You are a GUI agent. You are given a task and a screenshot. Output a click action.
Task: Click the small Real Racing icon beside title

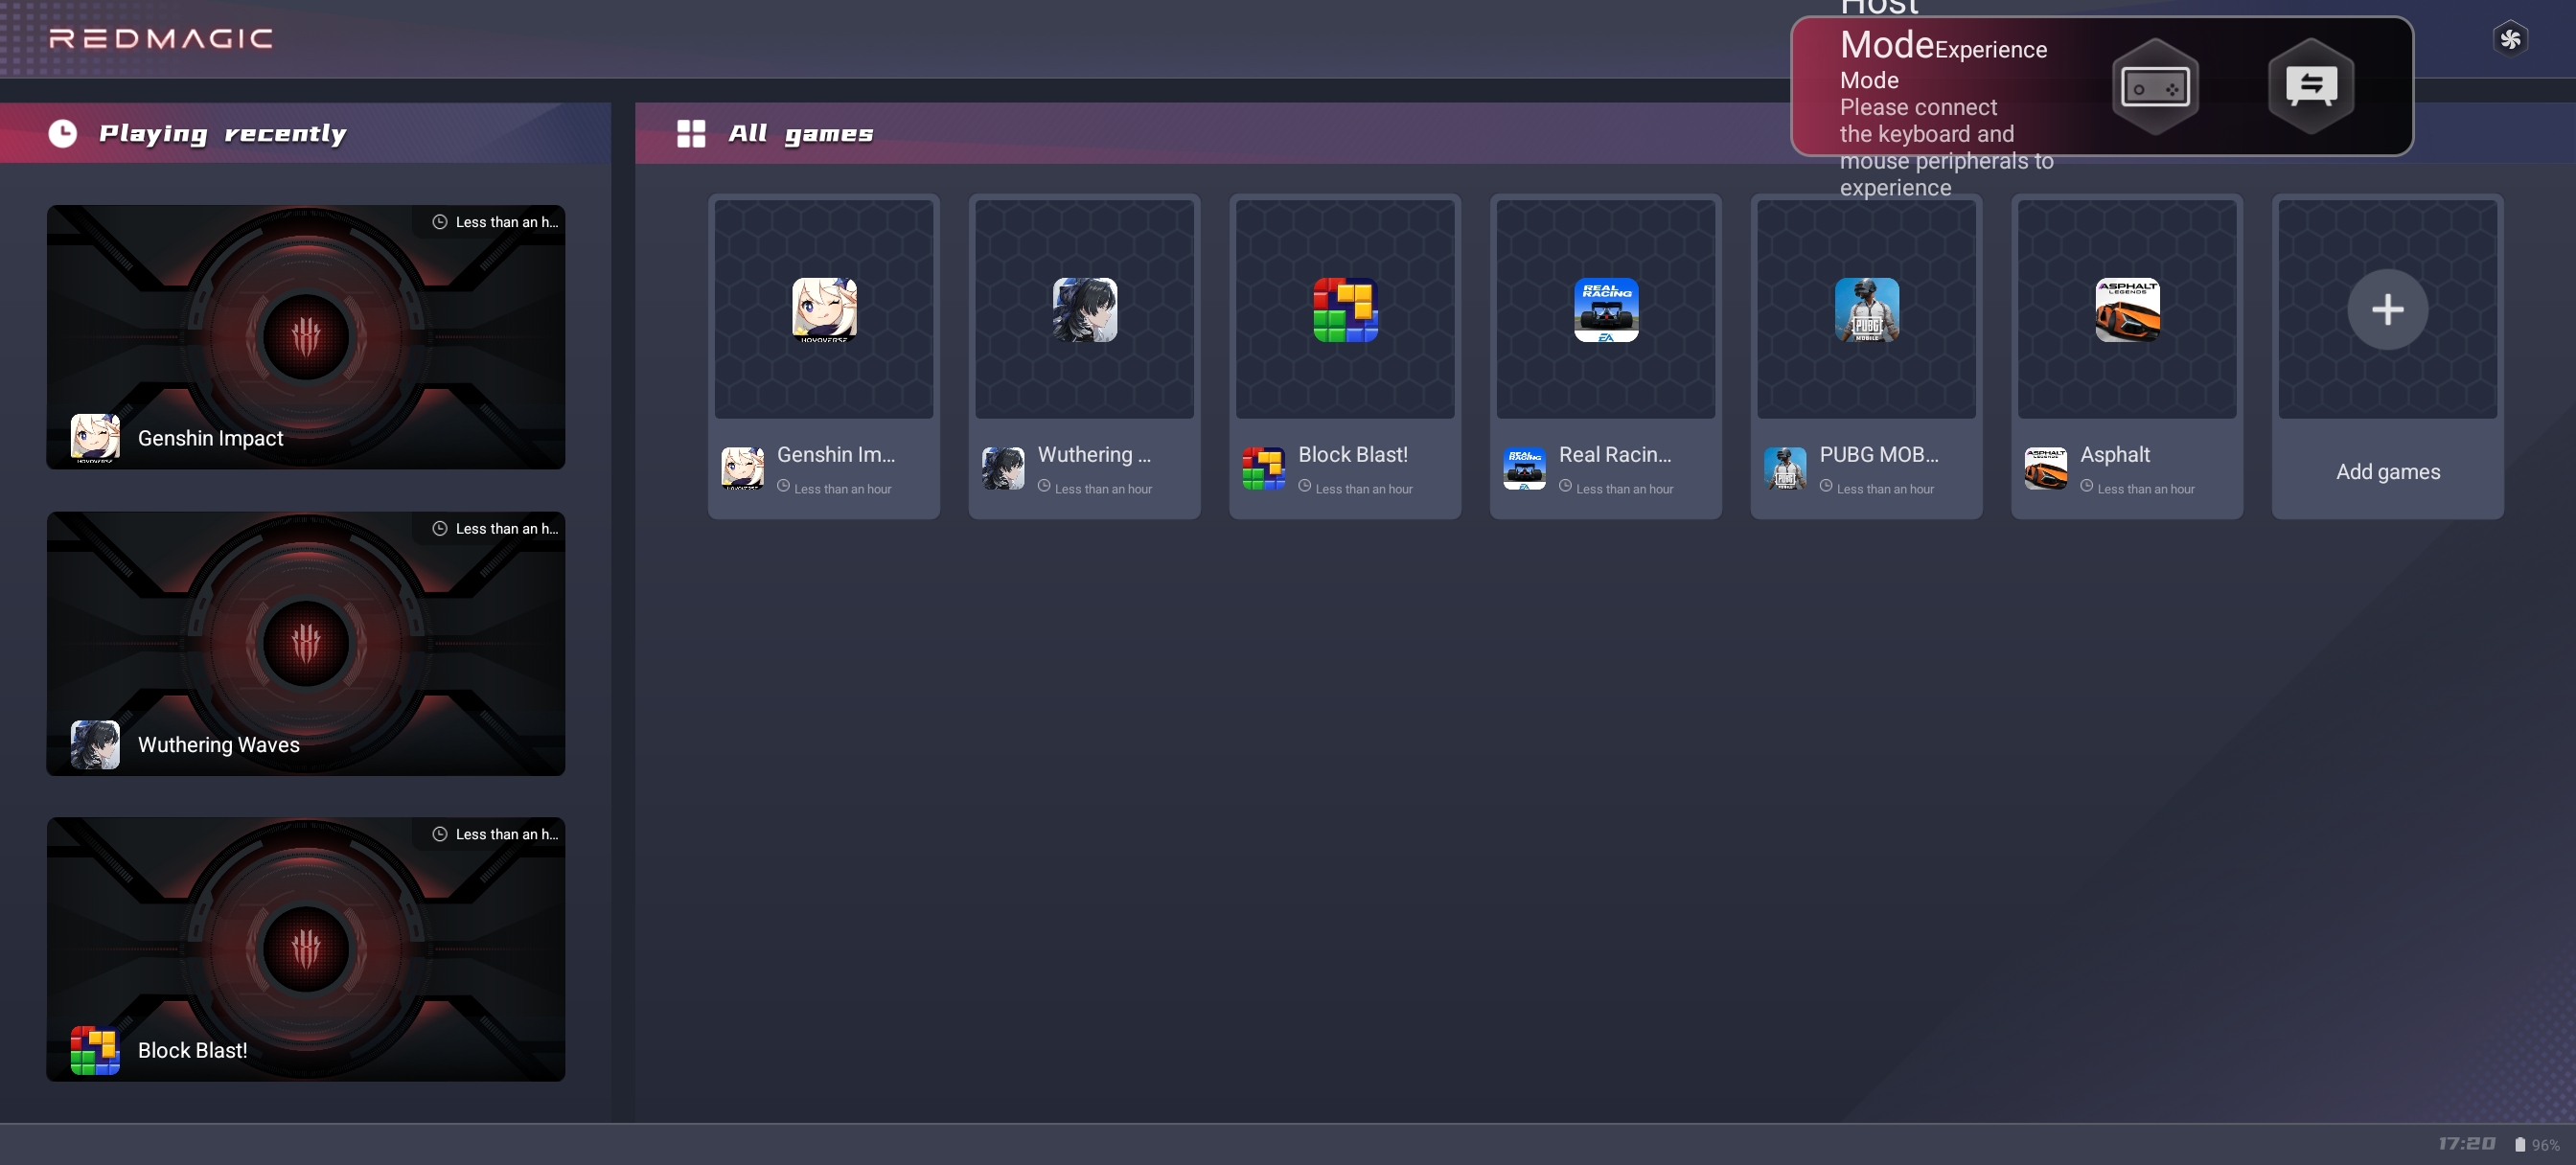tap(1524, 468)
